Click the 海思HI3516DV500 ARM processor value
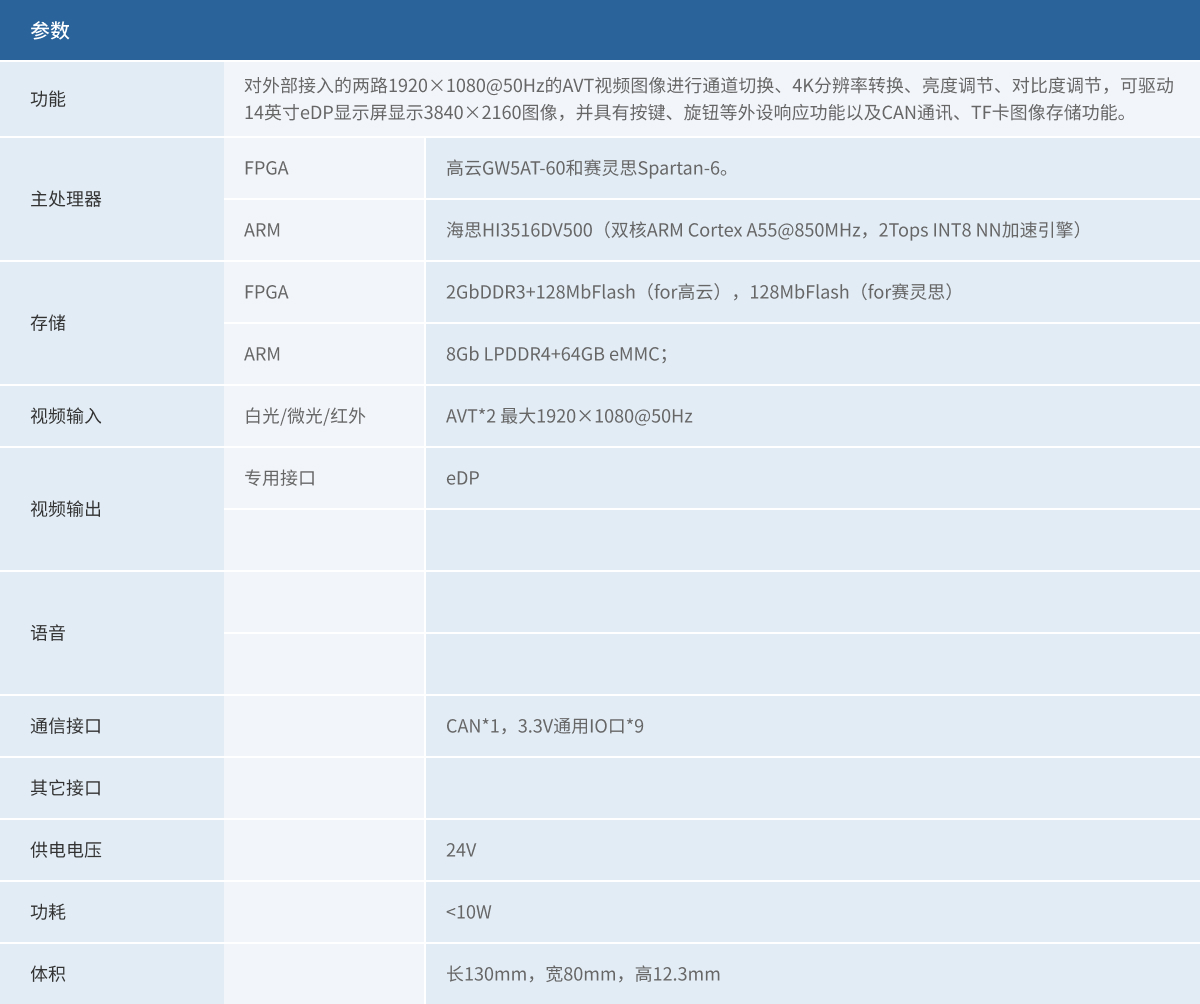Screen dimensions: 1200x1004 coord(765,230)
